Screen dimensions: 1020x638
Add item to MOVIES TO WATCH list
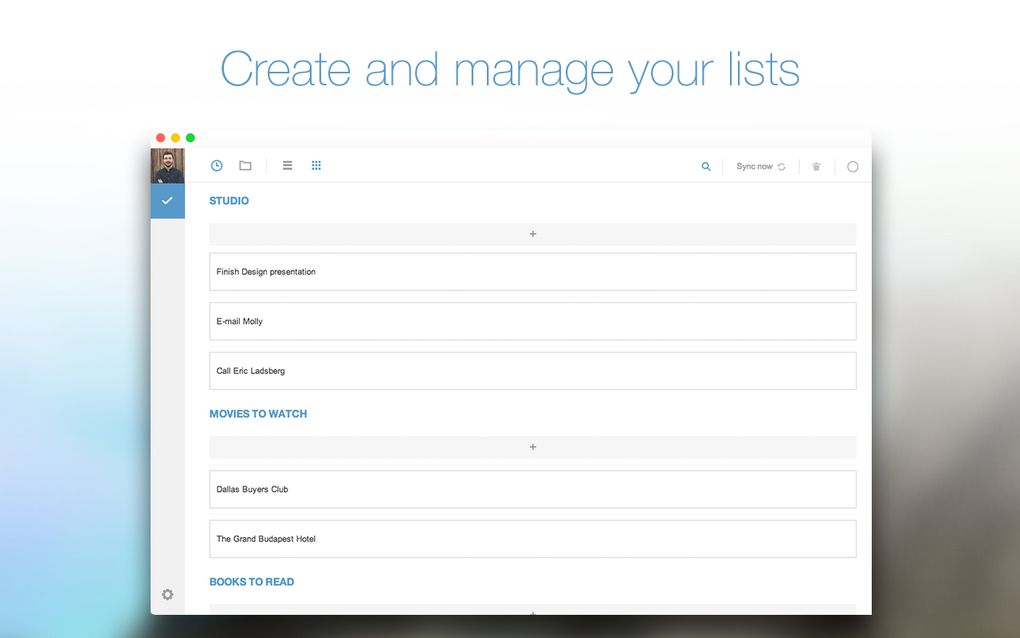click(532, 447)
